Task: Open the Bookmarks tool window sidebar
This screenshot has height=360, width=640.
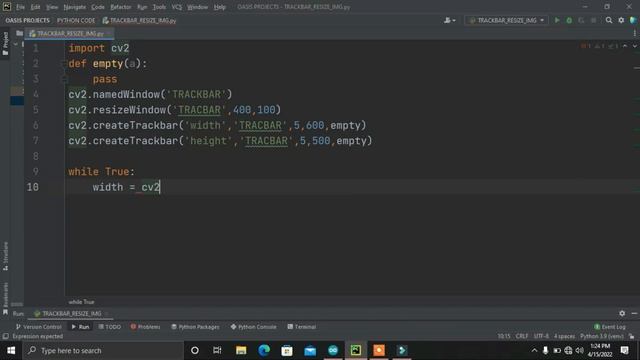Action: coord(5,298)
